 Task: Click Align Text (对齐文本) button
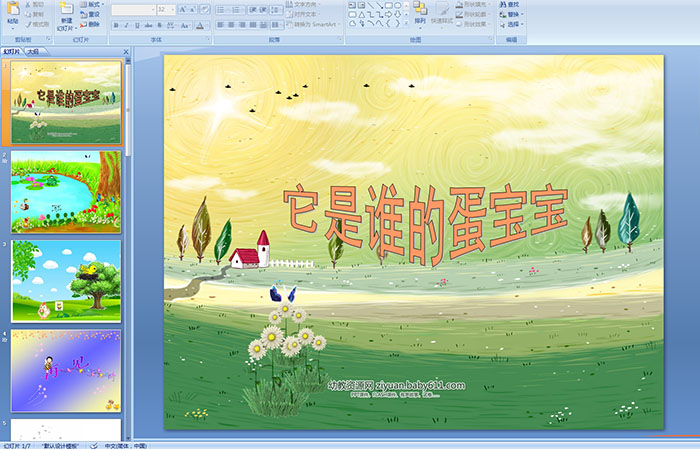point(303,14)
